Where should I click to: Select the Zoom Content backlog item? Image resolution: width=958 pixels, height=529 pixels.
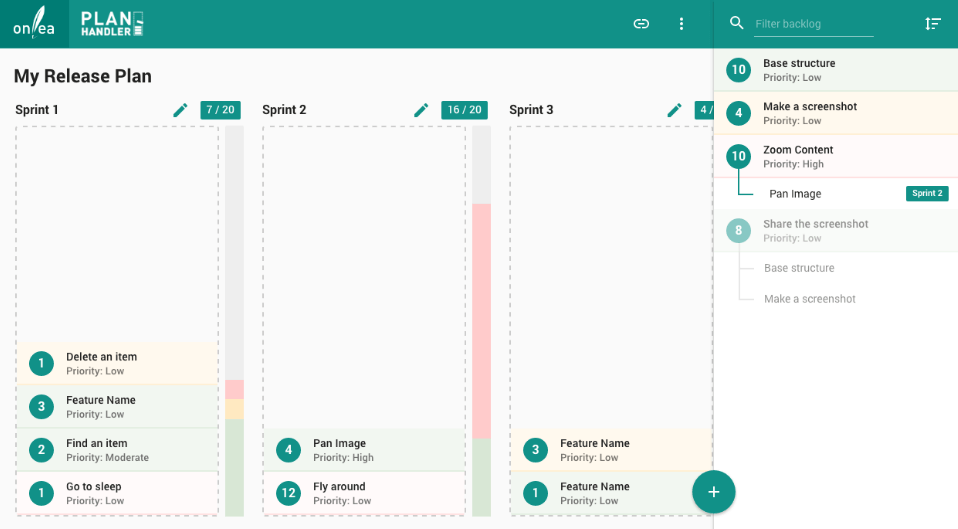[x=836, y=156]
